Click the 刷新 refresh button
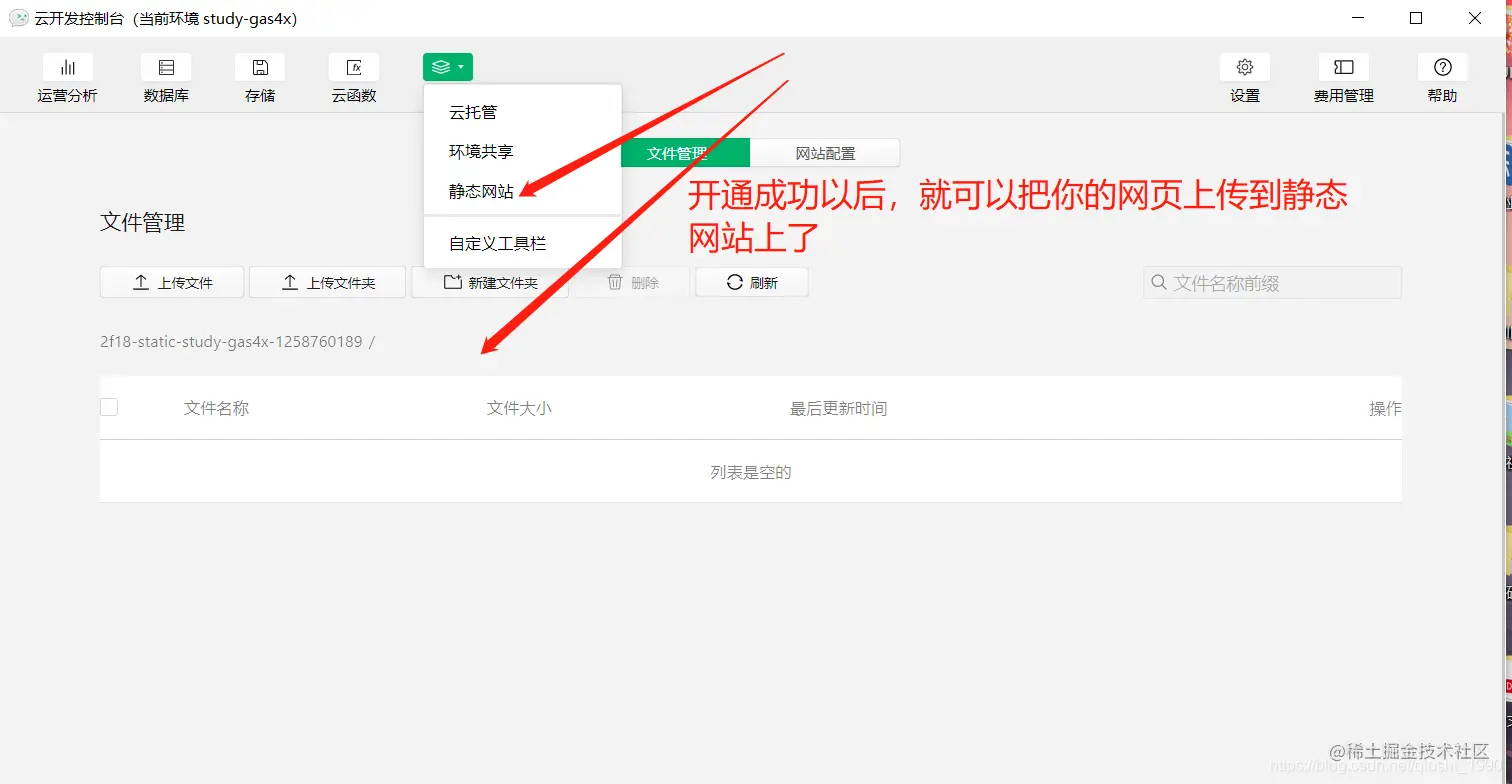Screen dimensions: 1512x784 point(752,283)
